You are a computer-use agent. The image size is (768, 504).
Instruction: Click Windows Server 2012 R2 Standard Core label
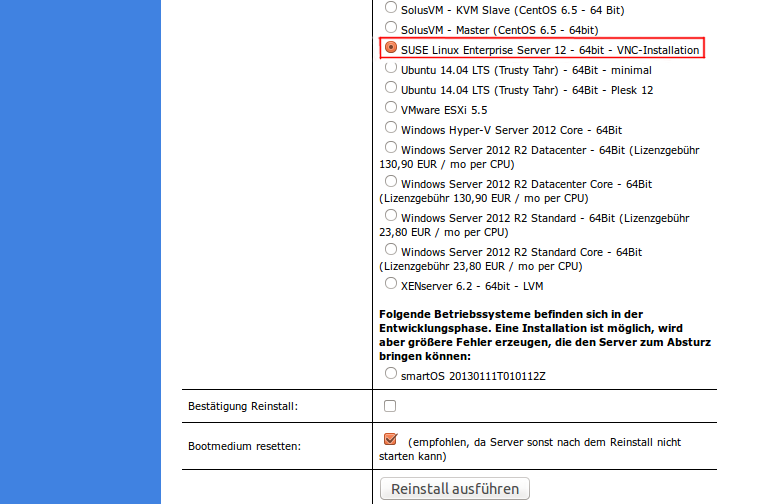click(511, 259)
